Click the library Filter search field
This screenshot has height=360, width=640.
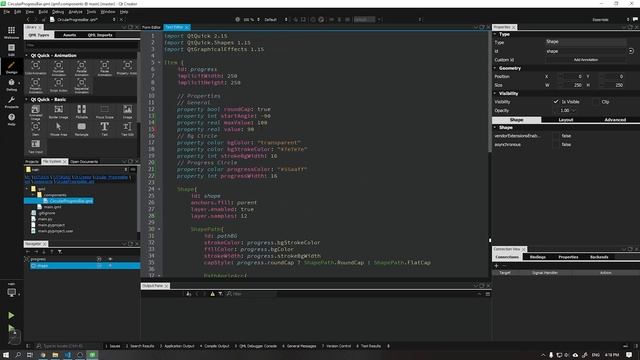[x=81, y=45]
